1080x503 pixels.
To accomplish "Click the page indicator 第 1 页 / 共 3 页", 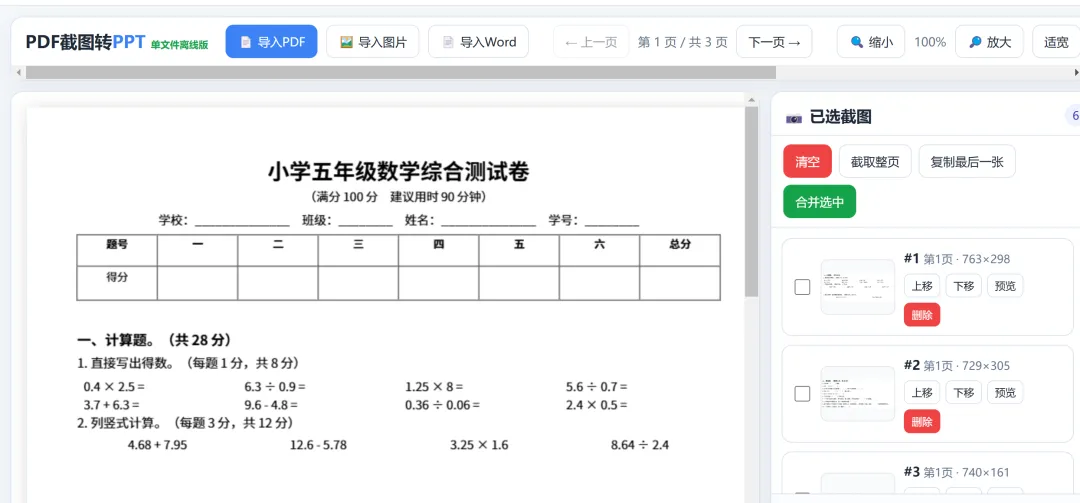I will pos(683,42).
